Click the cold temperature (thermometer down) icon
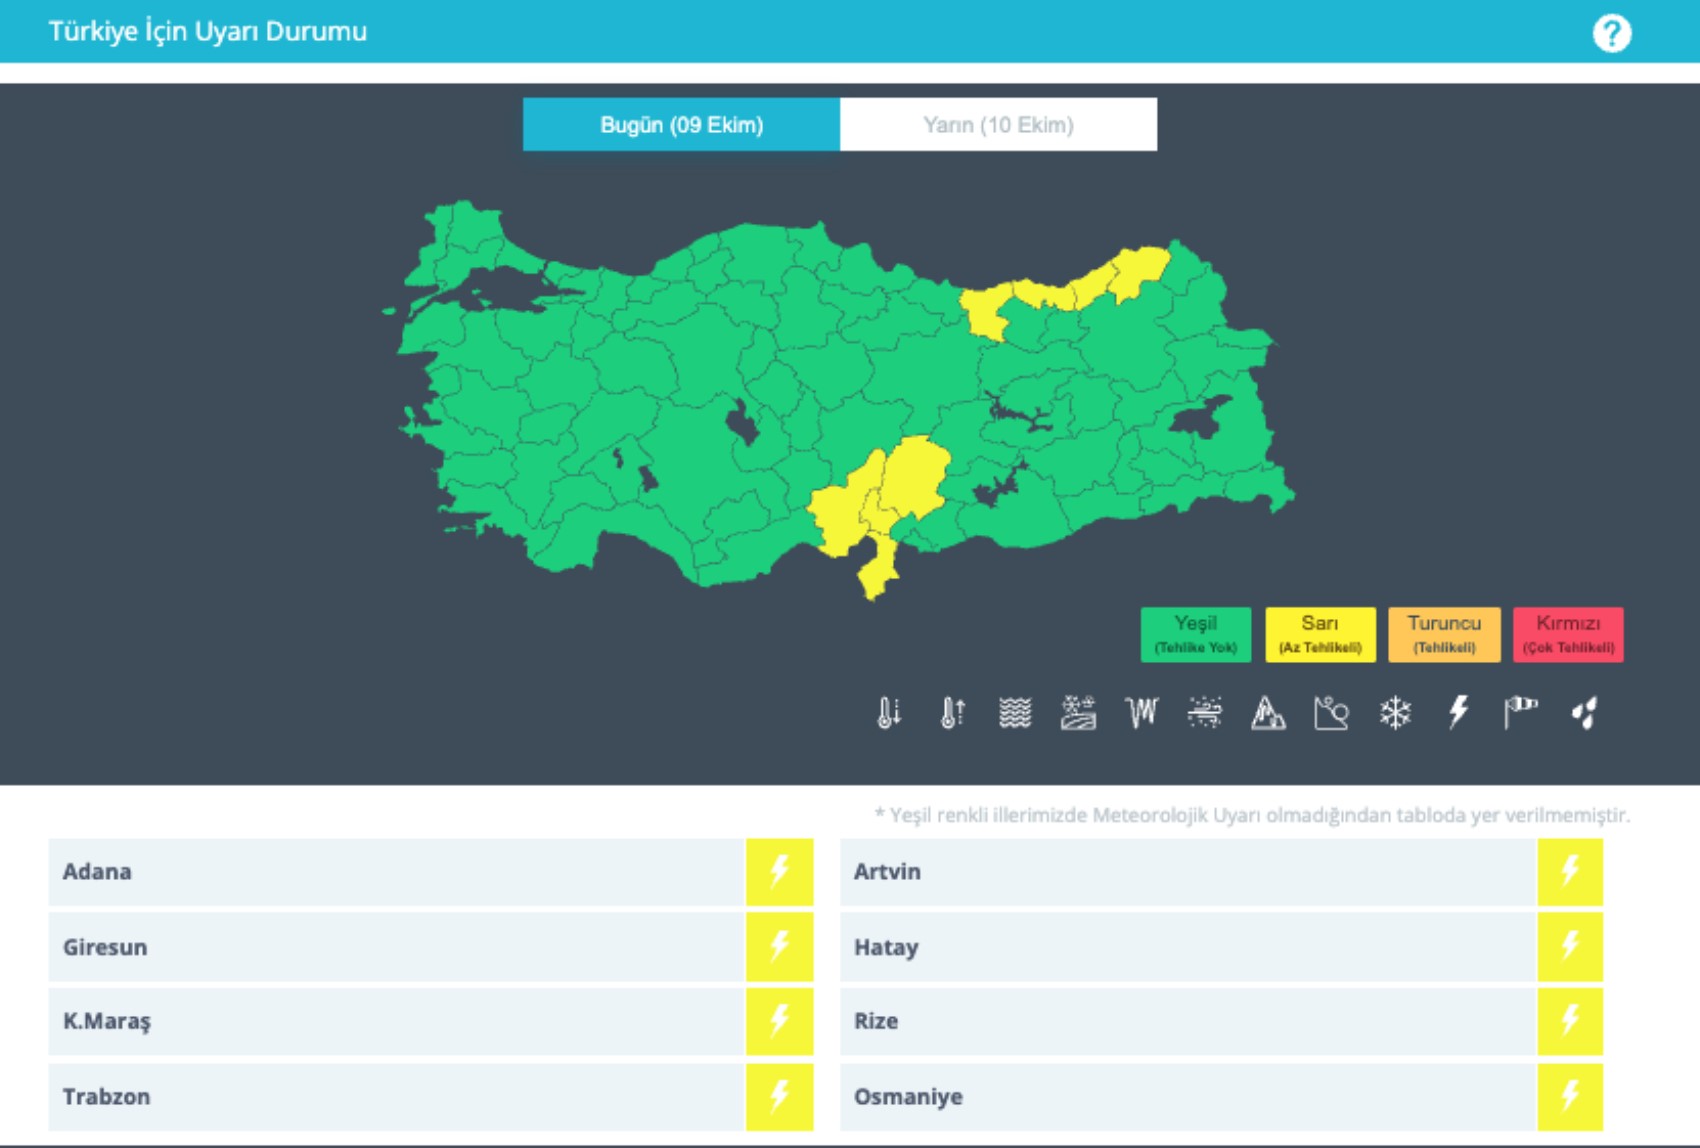This screenshot has height=1148, width=1700. coord(888,713)
